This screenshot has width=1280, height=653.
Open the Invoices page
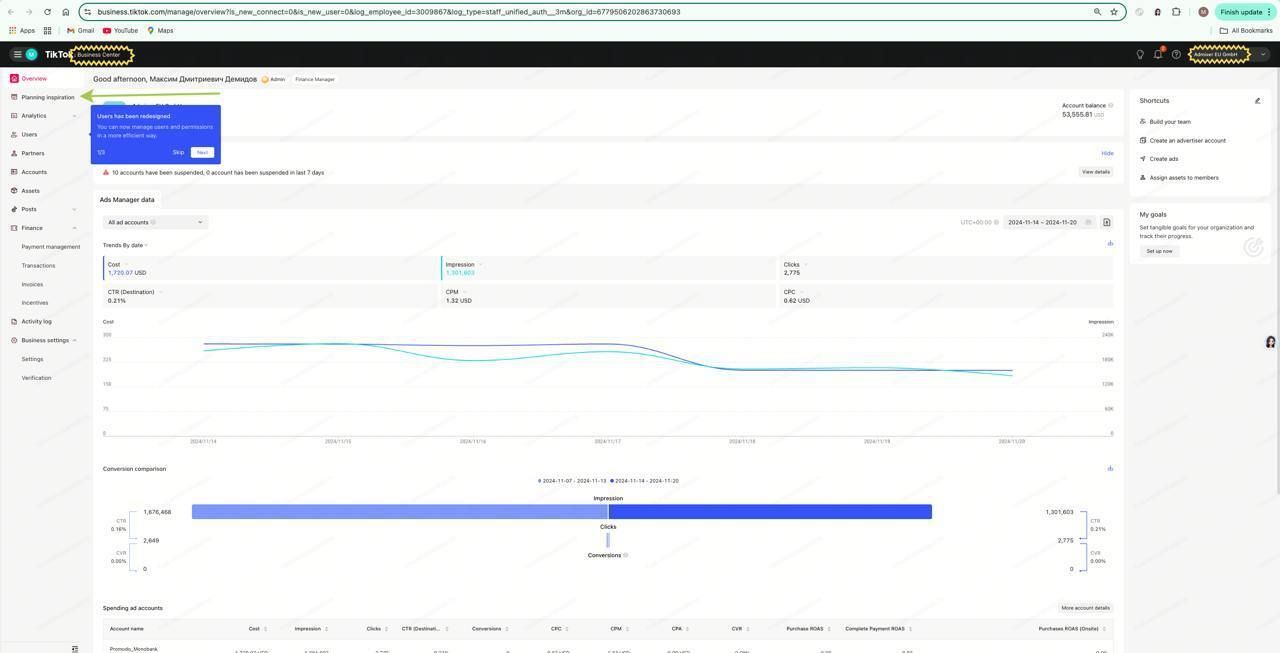32,284
